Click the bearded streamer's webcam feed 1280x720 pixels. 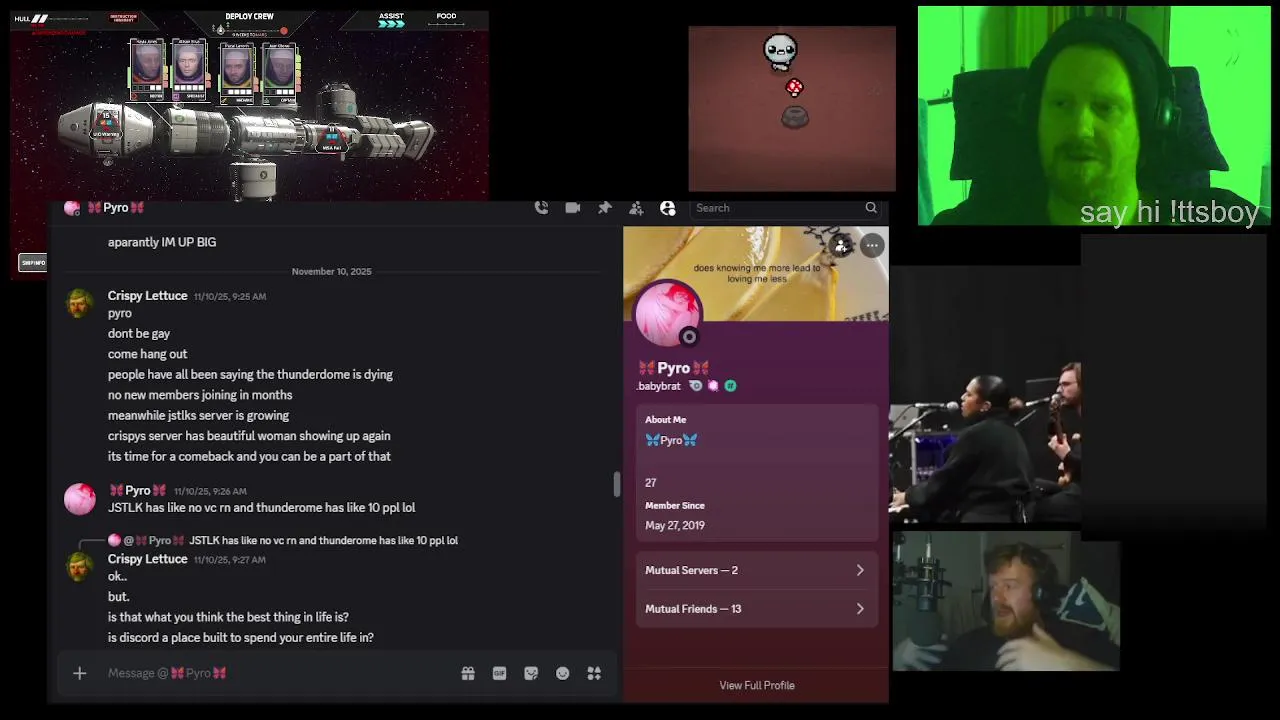(x=1006, y=601)
